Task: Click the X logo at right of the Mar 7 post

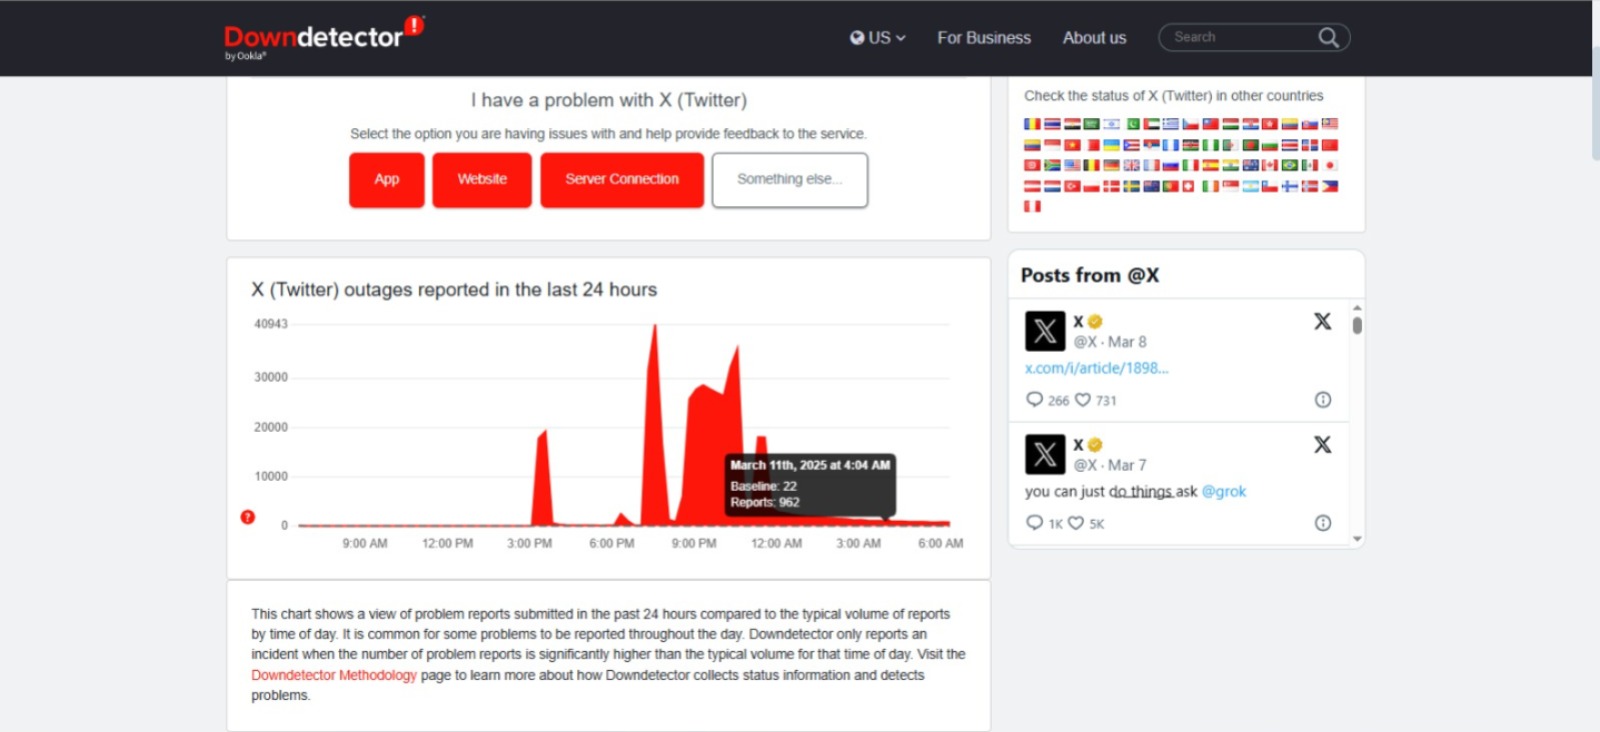Action: pyautogui.click(x=1322, y=444)
